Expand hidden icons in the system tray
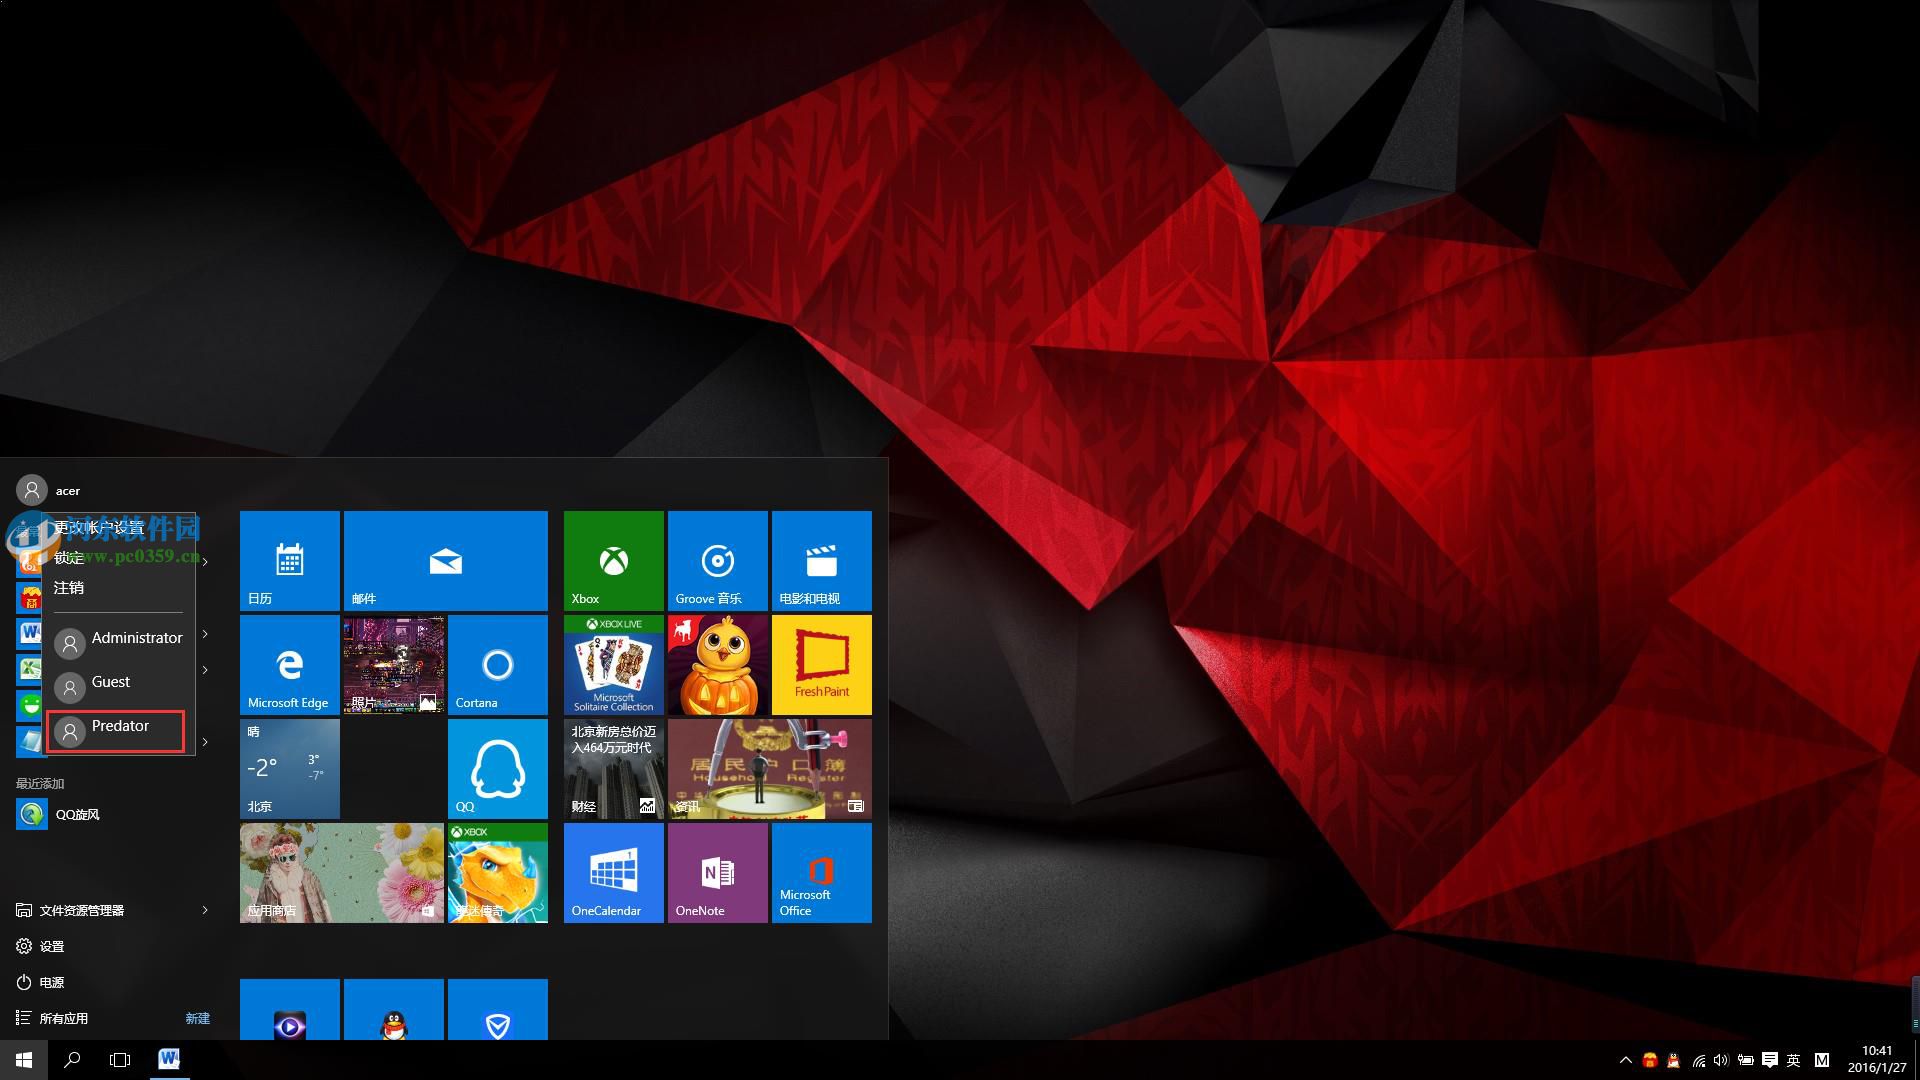Image resolution: width=1920 pixels, height=1080 pixels. [x=1628, y=1060]
